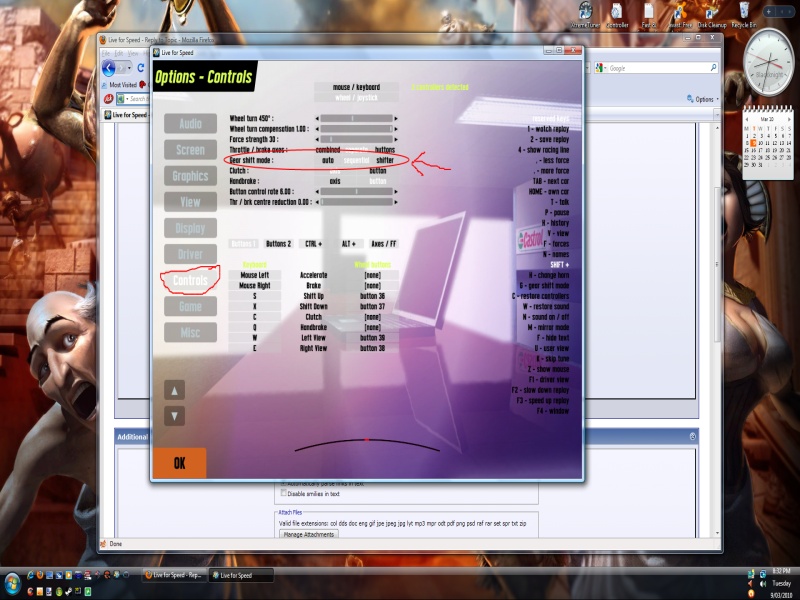
Task: Open Misc options section
Action: (190, 333)
